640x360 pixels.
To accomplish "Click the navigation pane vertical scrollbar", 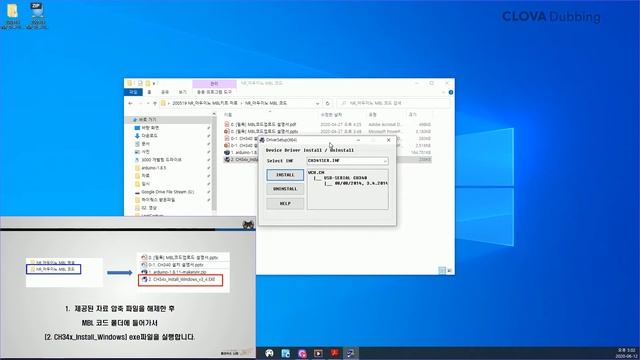I will point(214,163).
